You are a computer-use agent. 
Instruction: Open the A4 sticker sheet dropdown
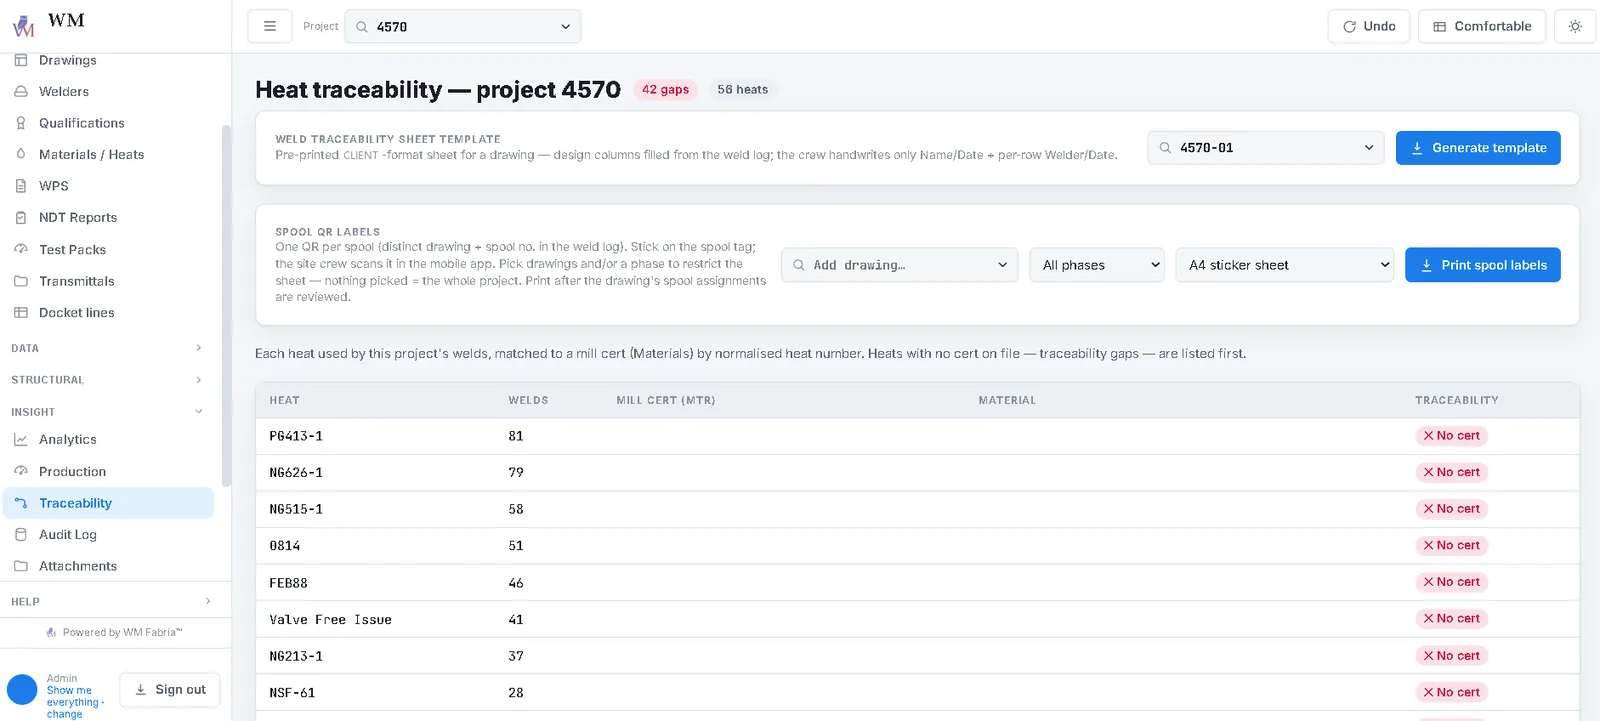click(1285, 265)
